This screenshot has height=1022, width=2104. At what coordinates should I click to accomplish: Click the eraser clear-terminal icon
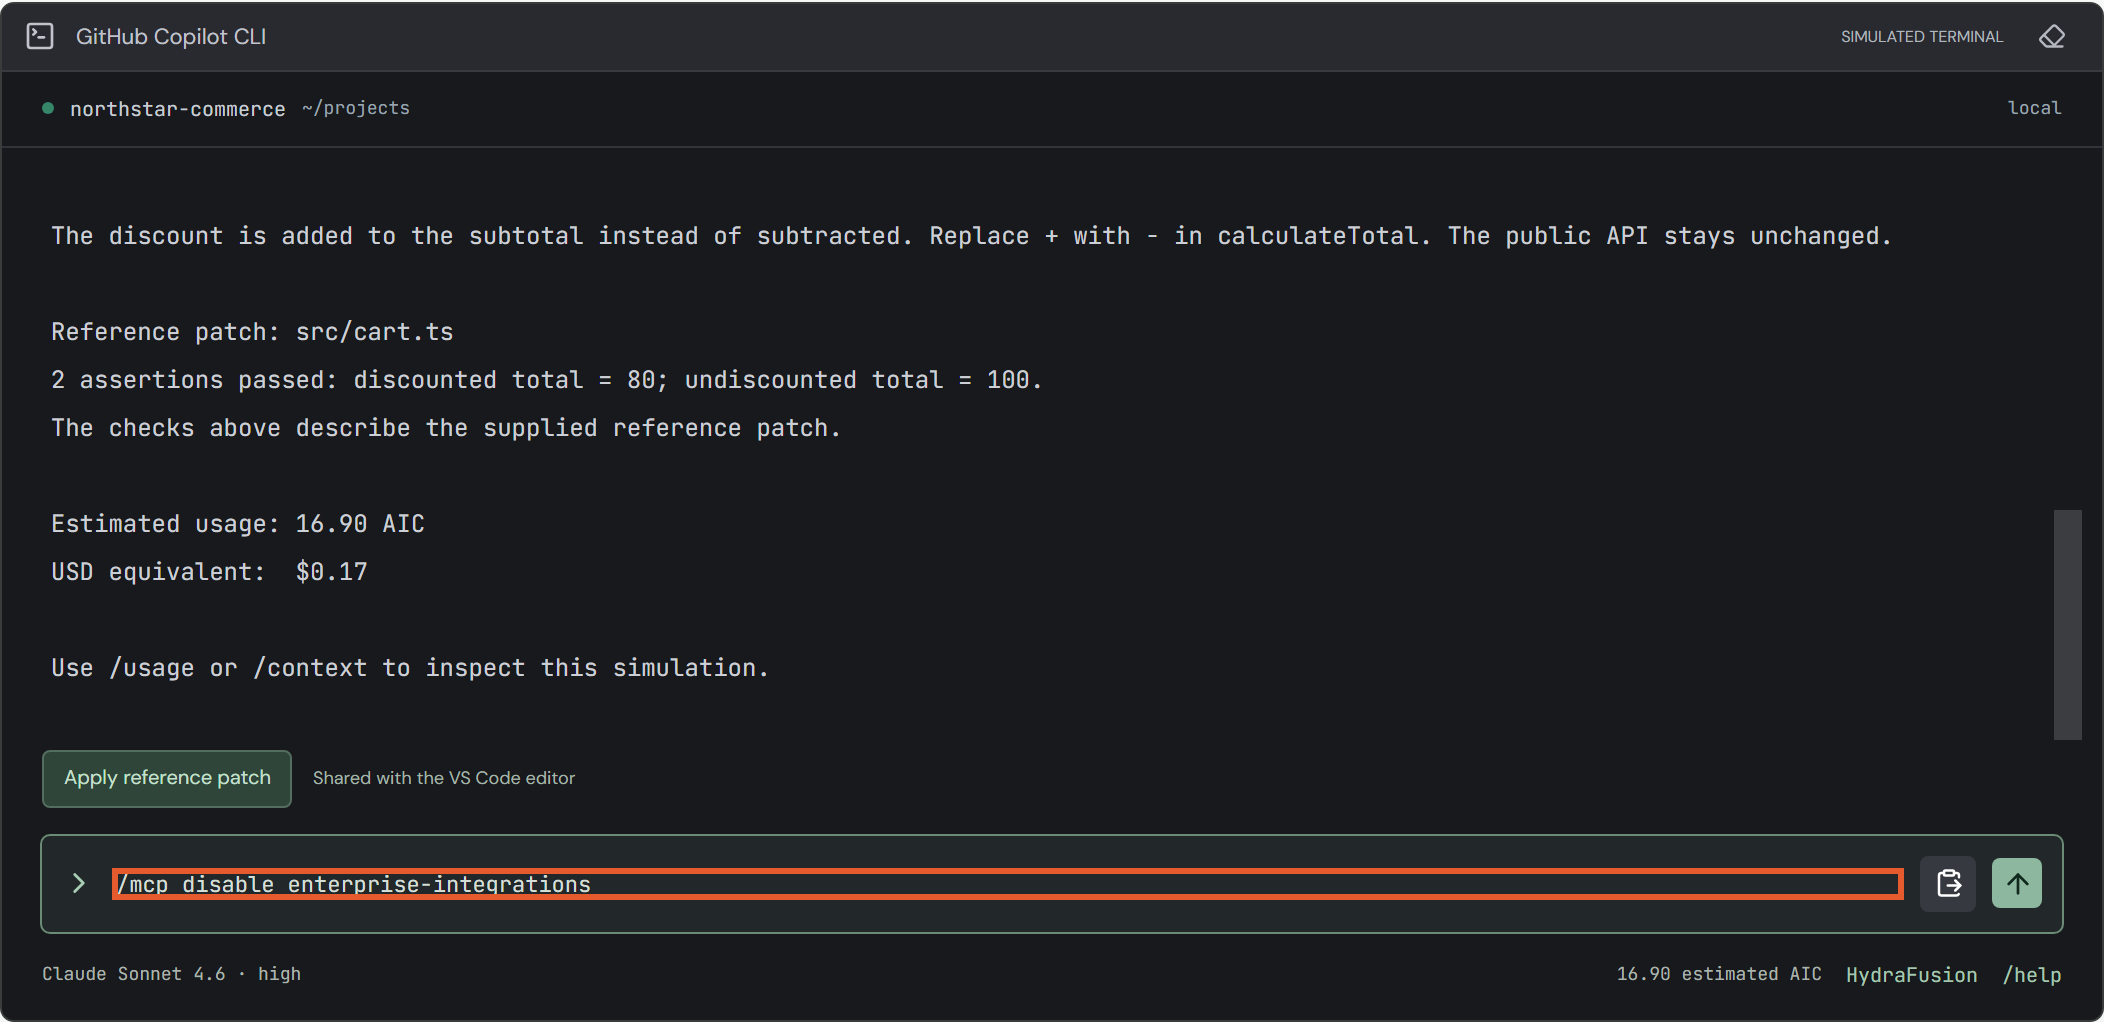pos(2052,37)
